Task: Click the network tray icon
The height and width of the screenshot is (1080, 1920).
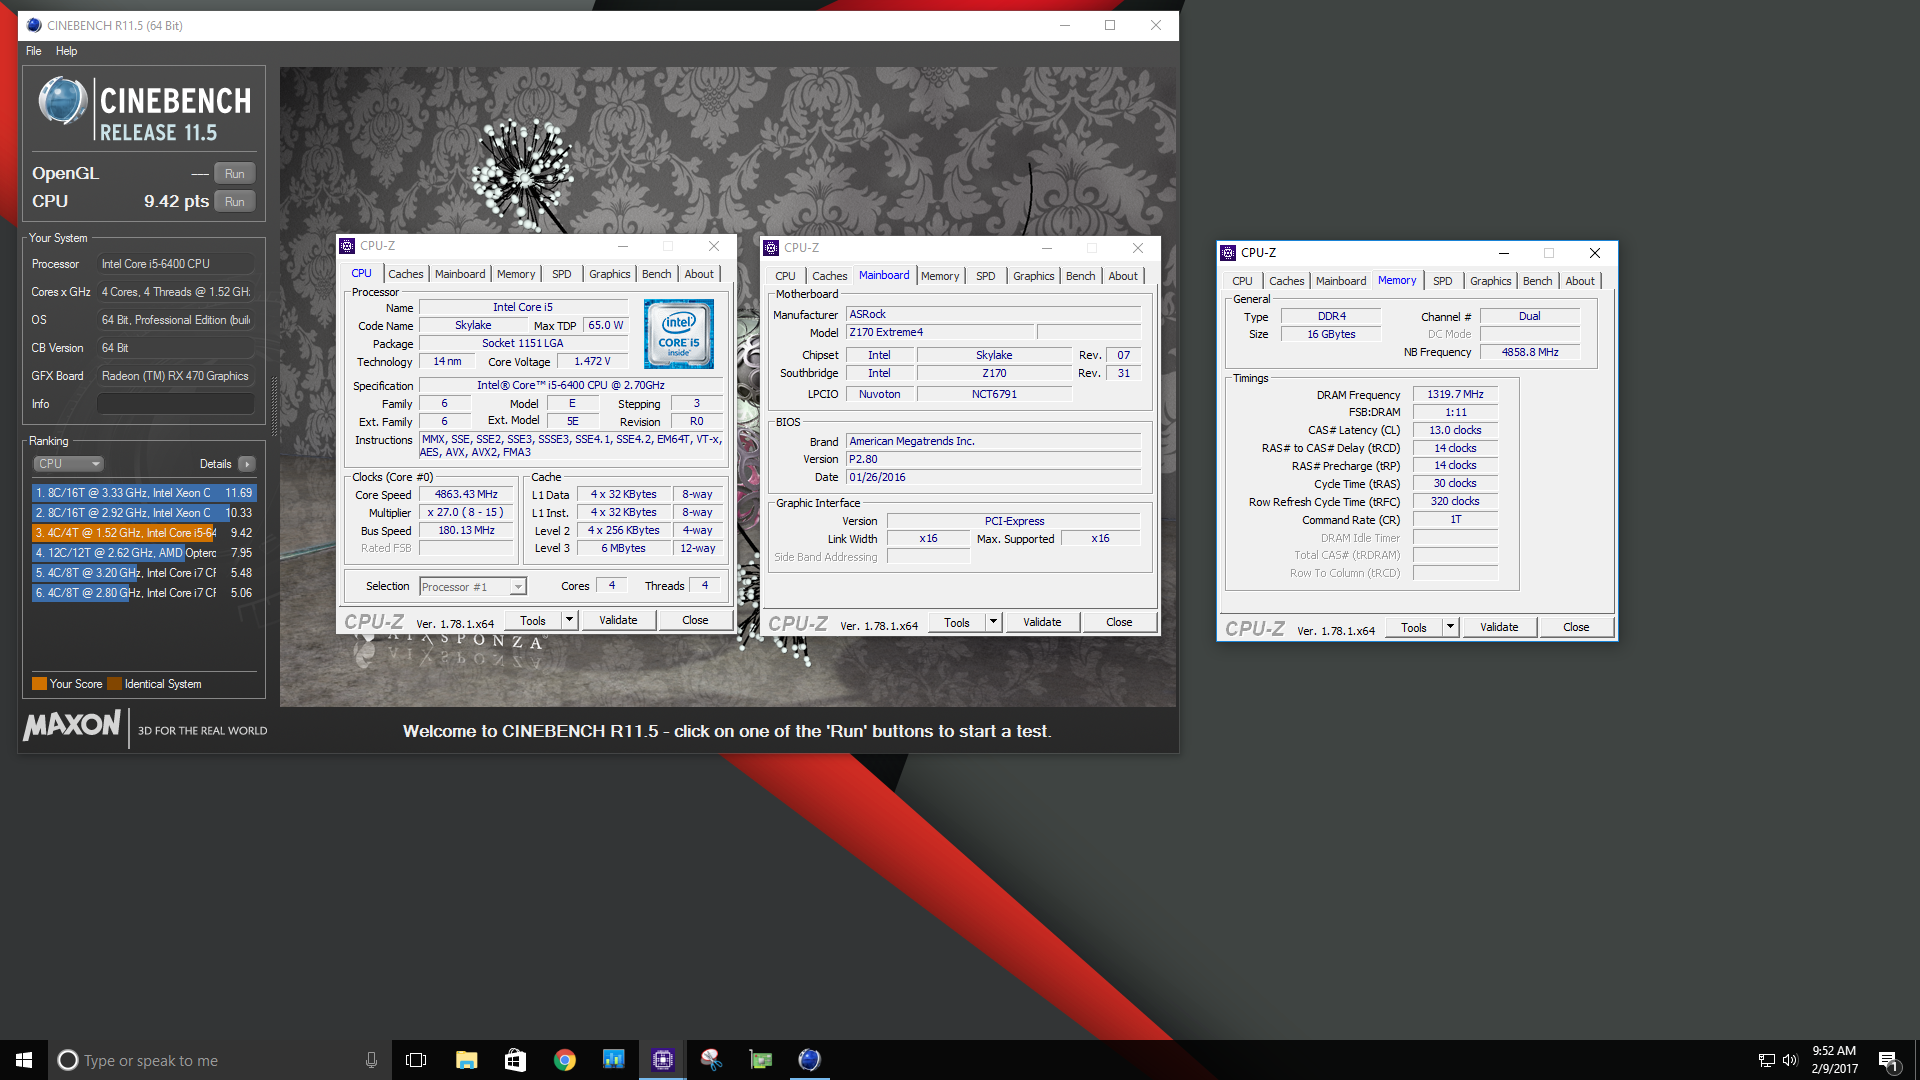Action: [x=1766, y=1060]
